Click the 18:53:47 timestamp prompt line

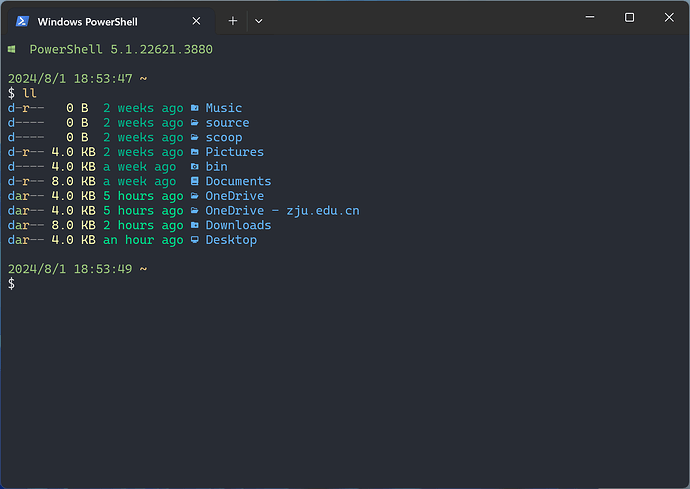pyautogui.click(x=77, y=79)
